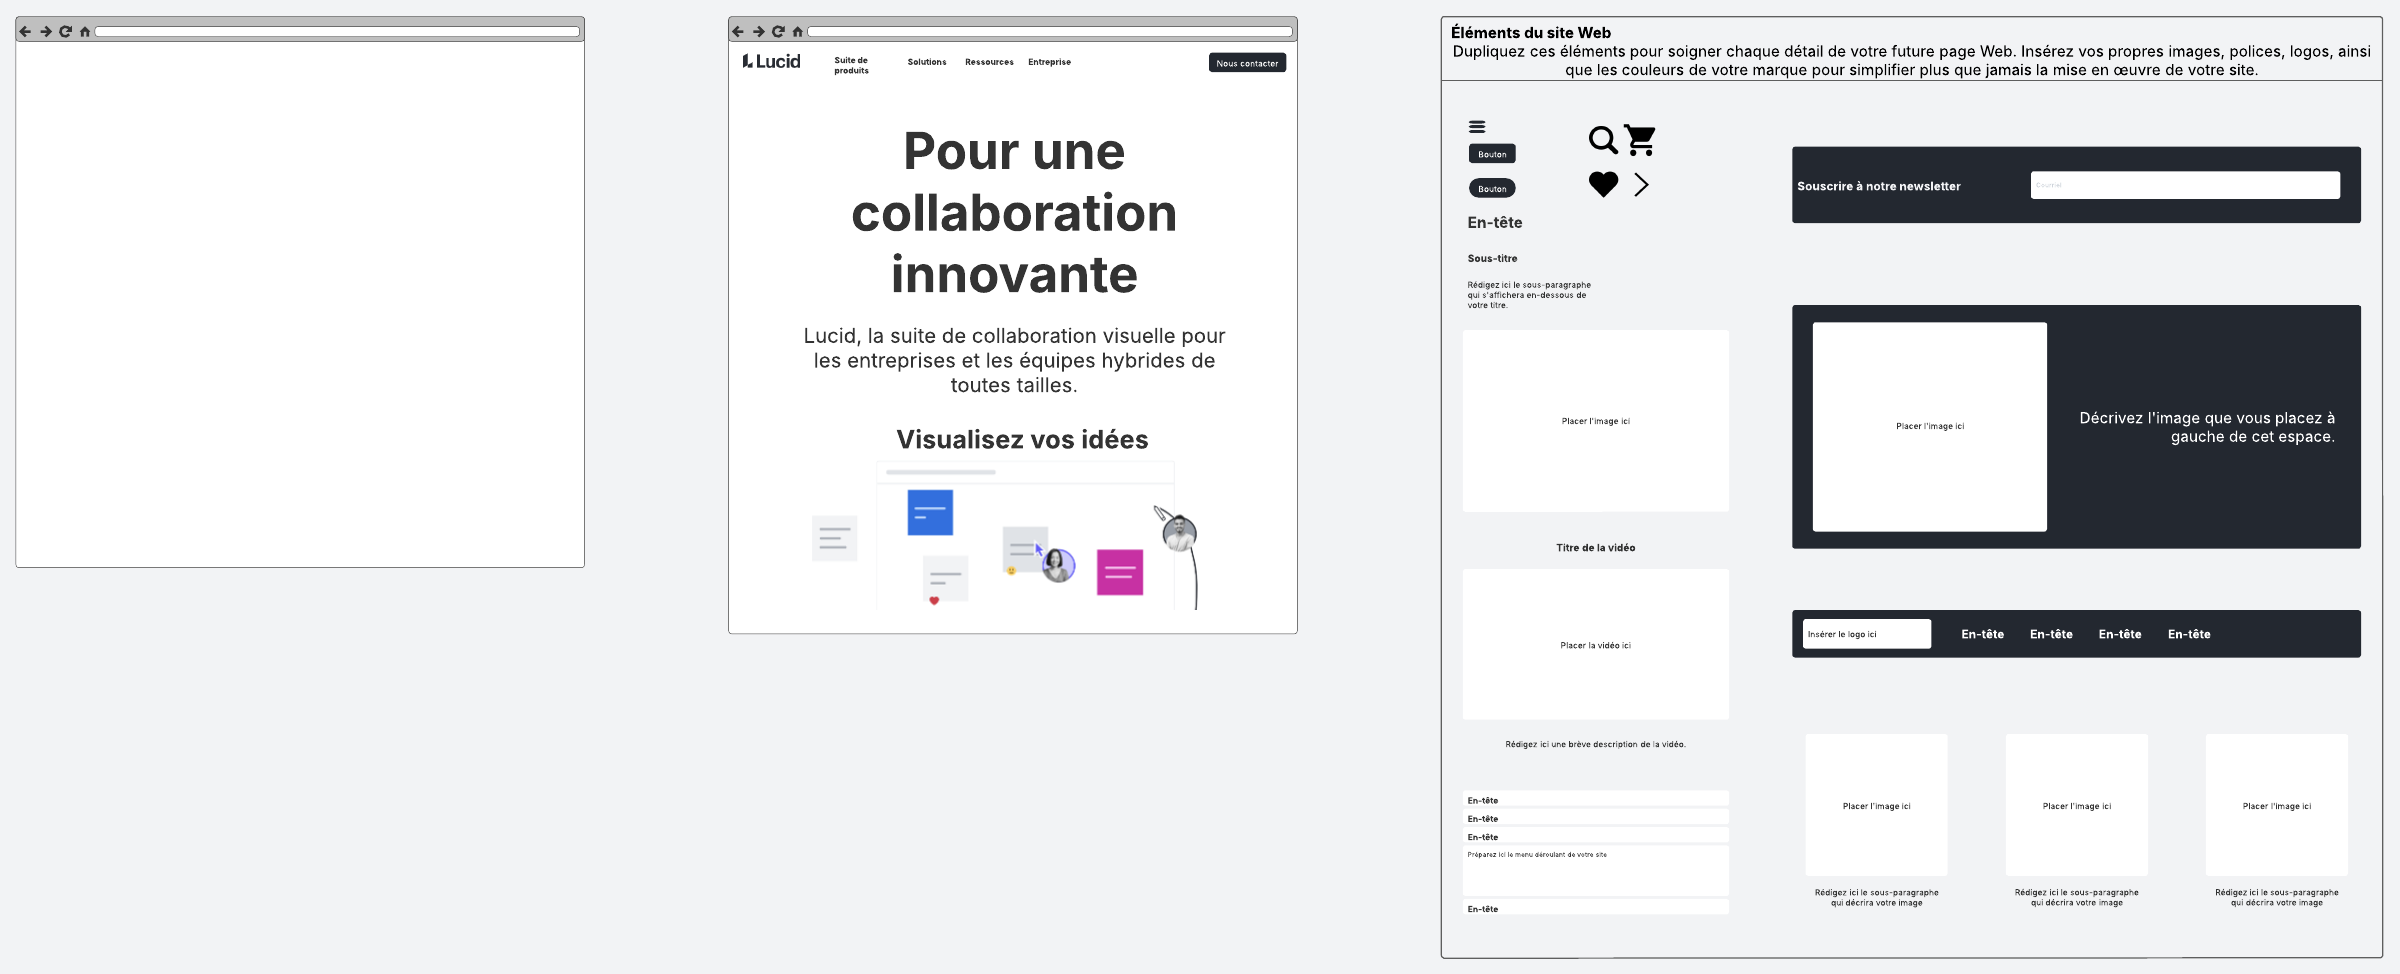Click the hamburger menu icon
The height and width of the screenshot is (974, 2400).
pos(1477,127)
